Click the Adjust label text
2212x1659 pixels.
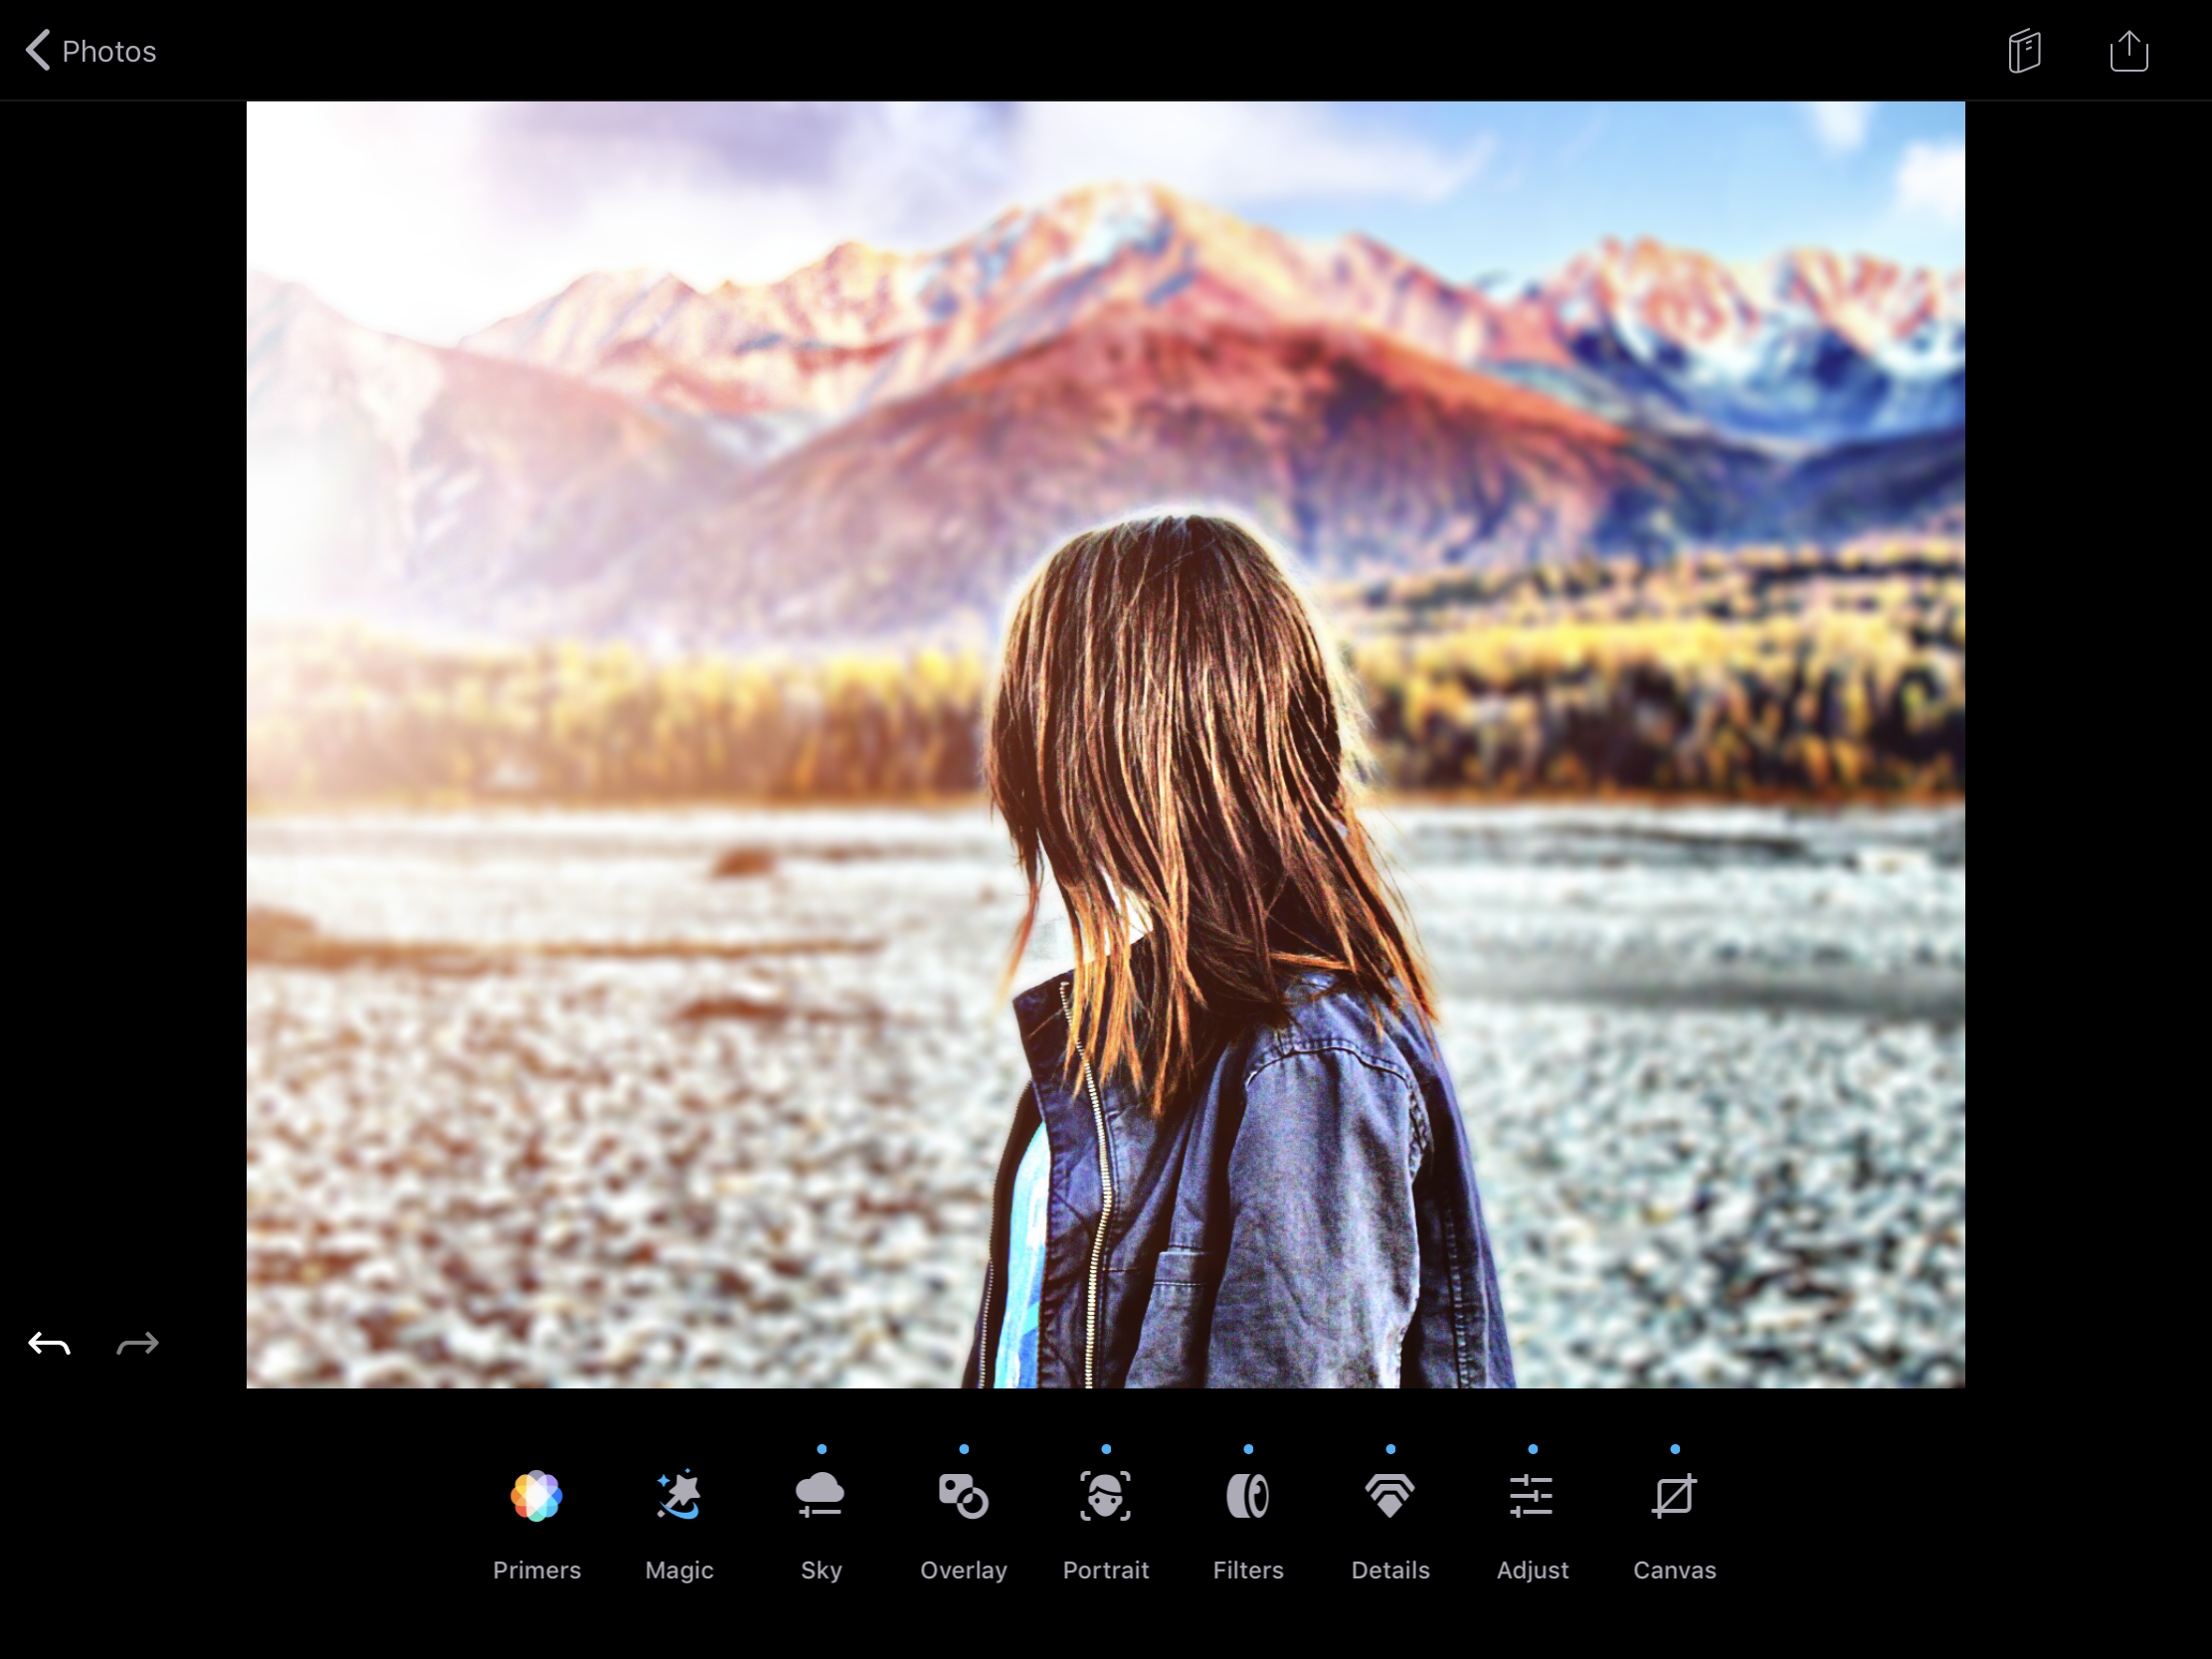coord(1532,1570)
